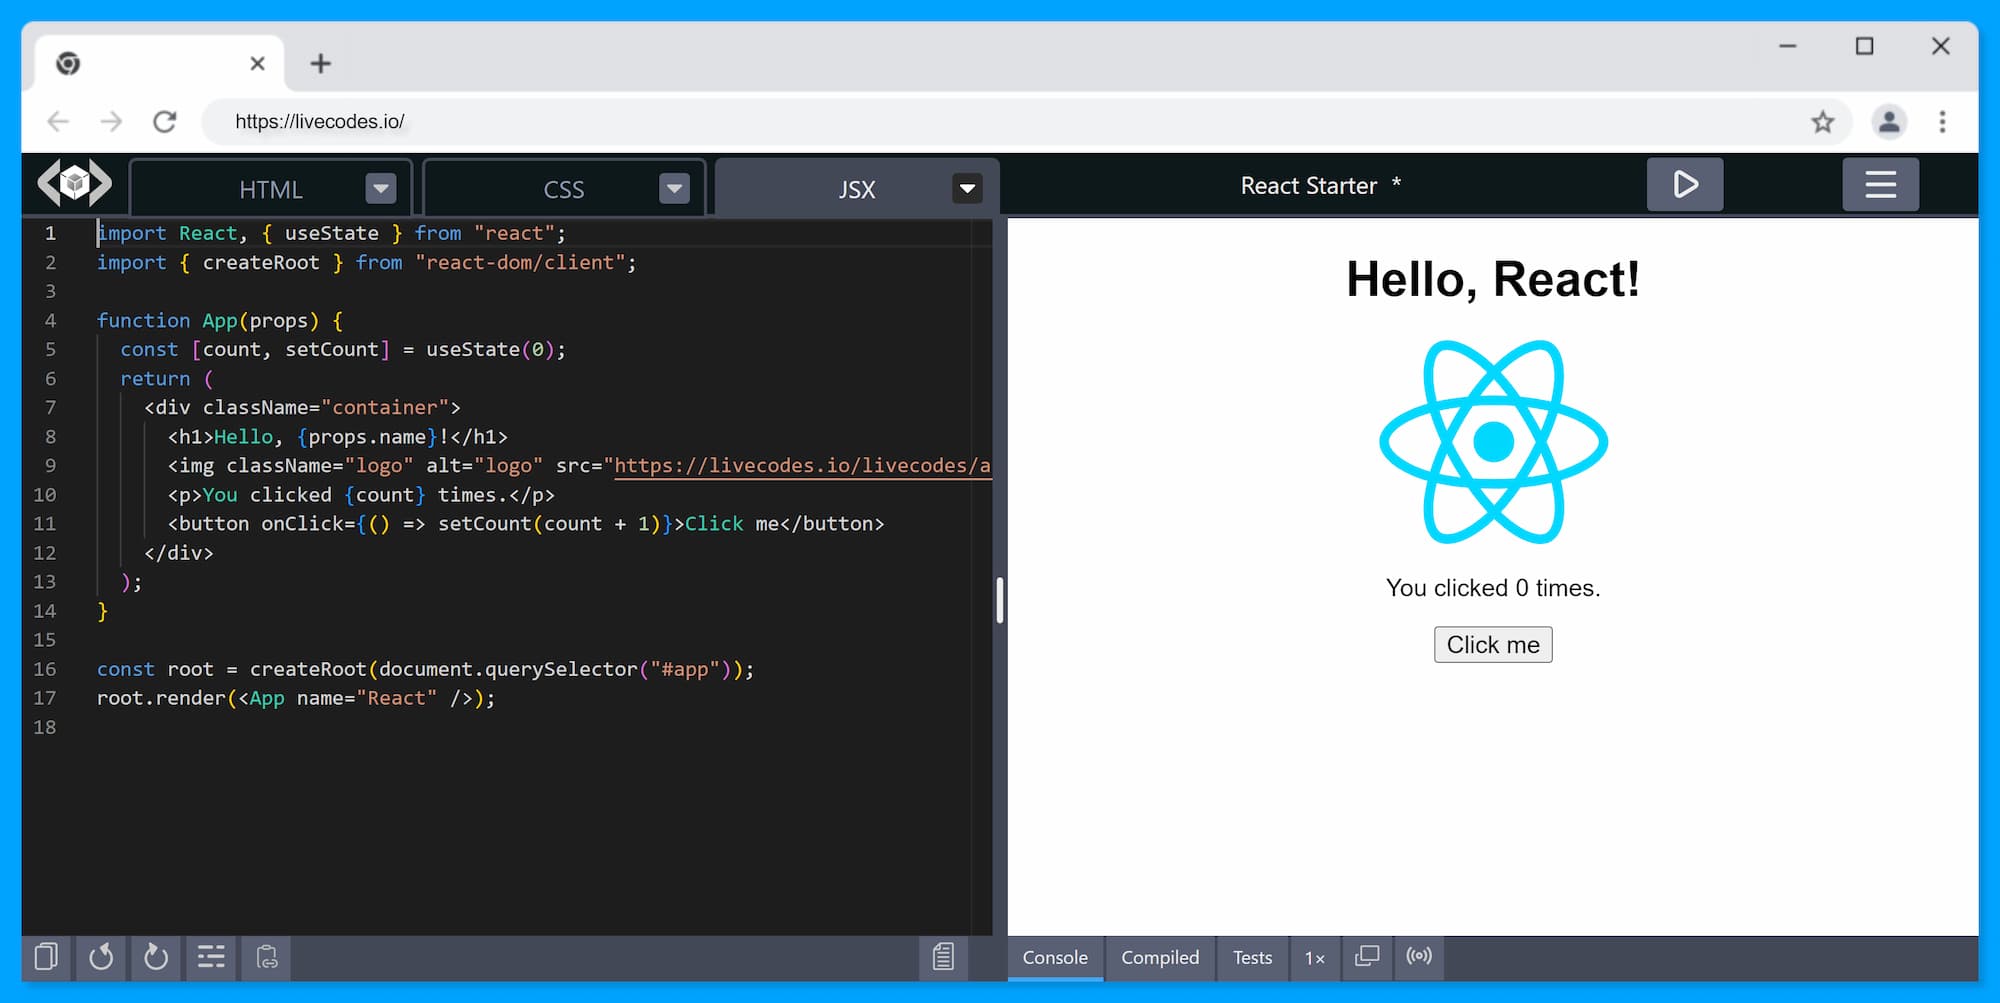Click 'createRoot' in the line 2 import

pos(261,263)
